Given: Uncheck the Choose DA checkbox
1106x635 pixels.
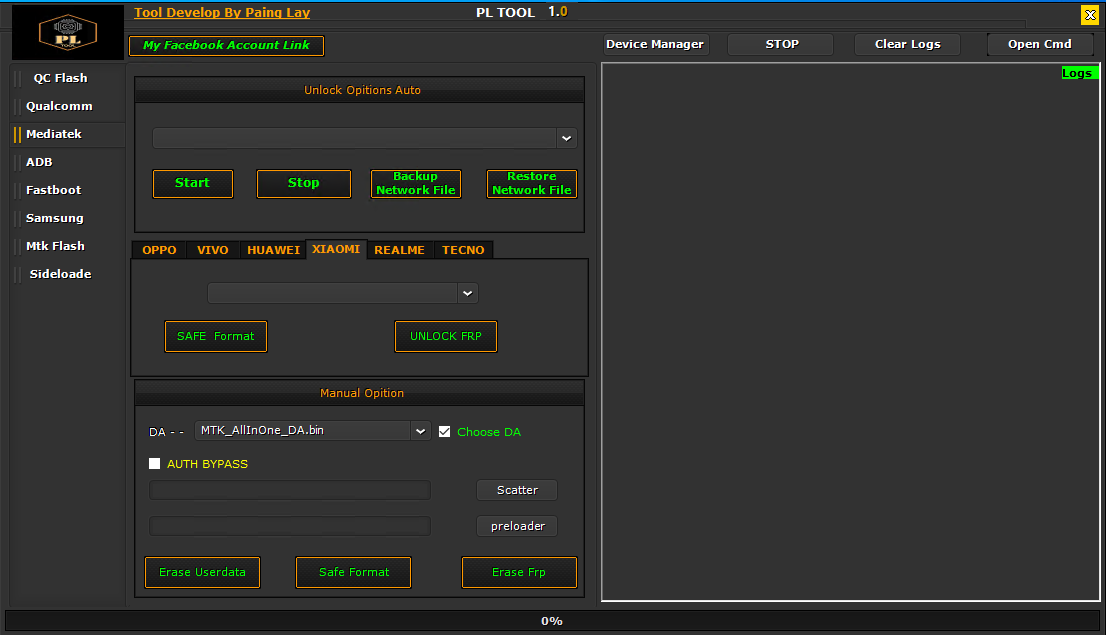Looking at the screenshot, I should (445, 432).
